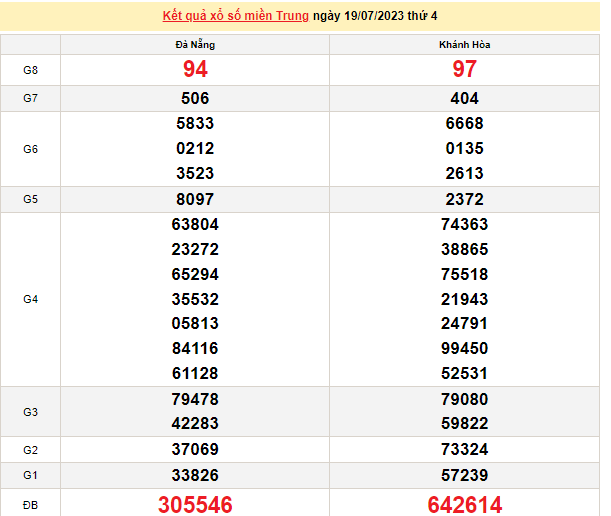Viewport: 611px width, 516px height.
Task: Select Khánh Hòa G2 number 73324
Action: [x=464, y=449]
